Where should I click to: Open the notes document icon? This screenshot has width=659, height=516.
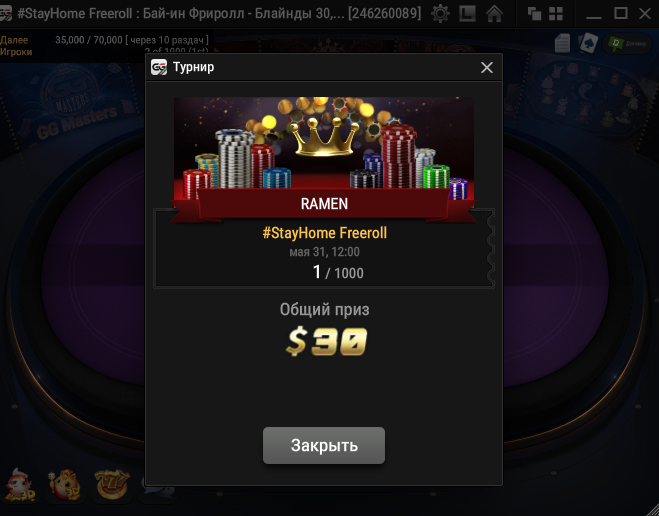click(x=562, y=43)
